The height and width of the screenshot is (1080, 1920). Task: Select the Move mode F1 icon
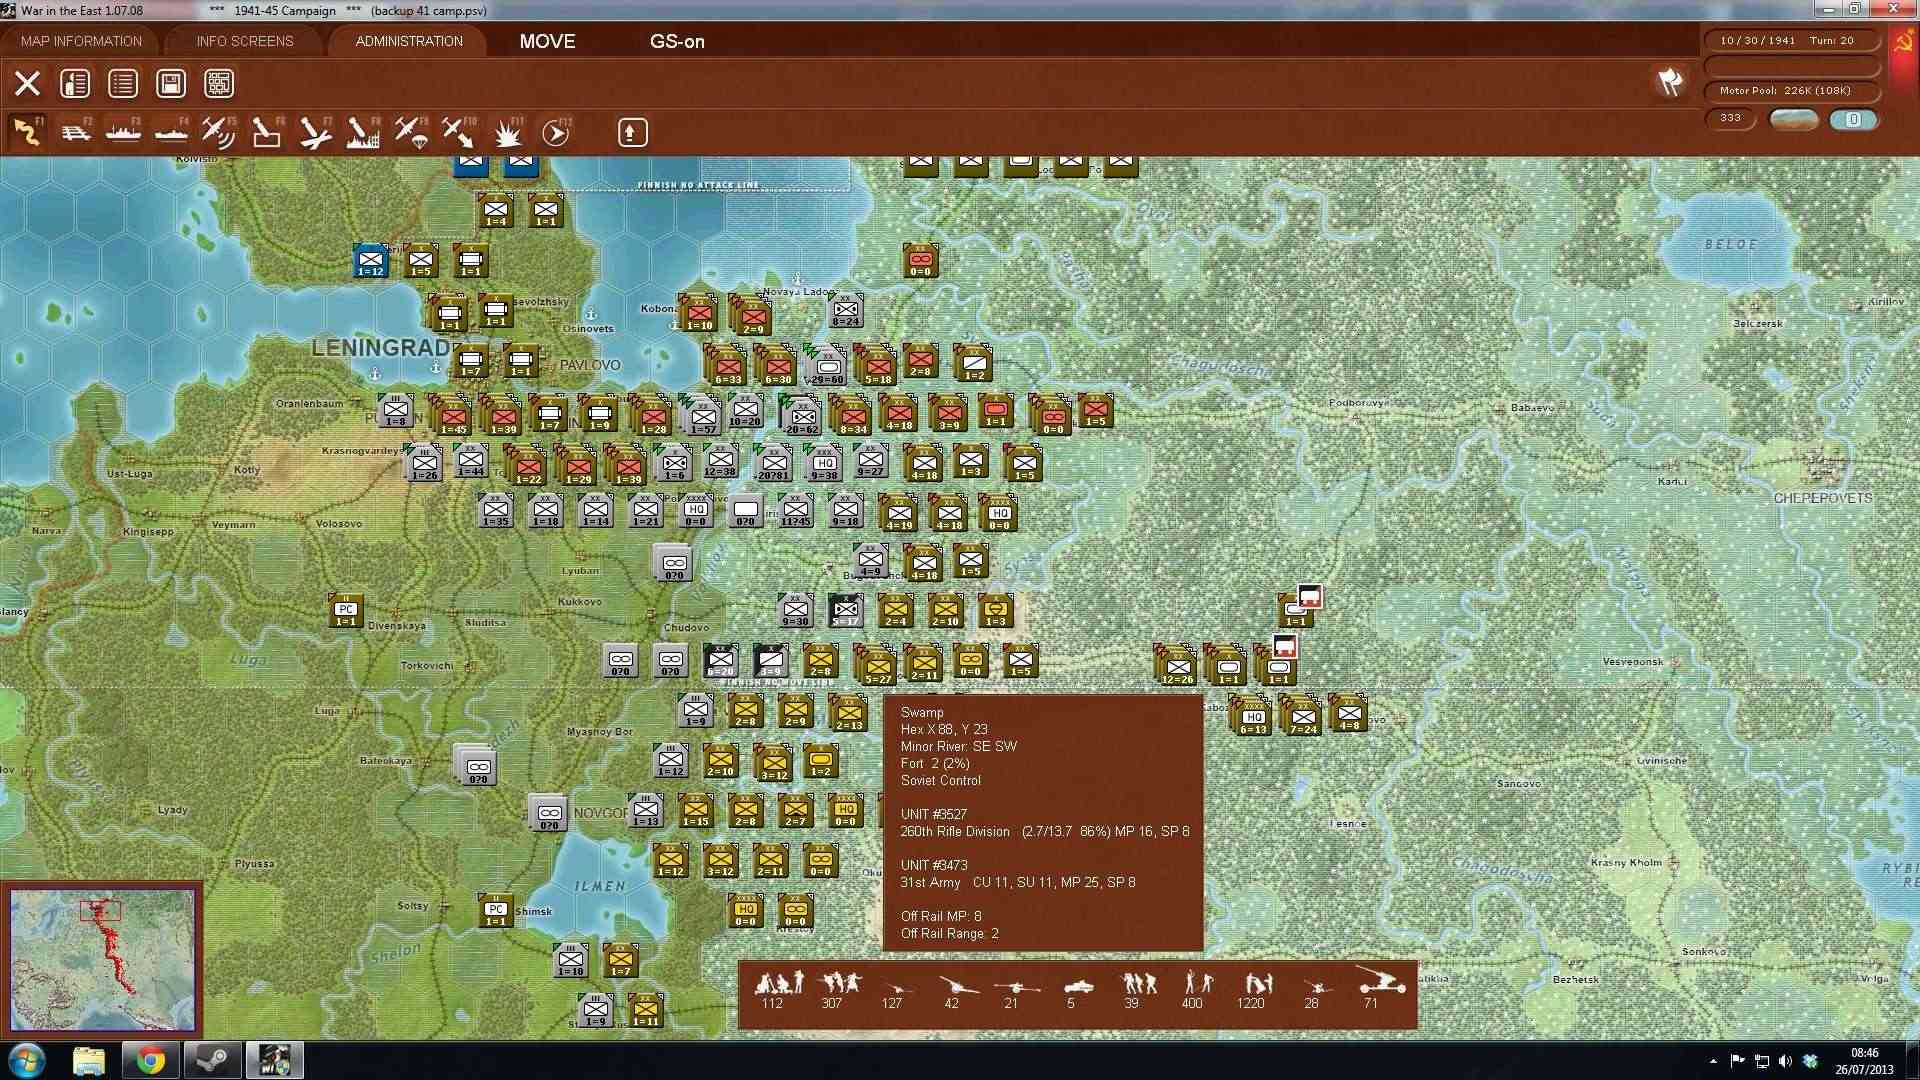[x=27, y=132]
